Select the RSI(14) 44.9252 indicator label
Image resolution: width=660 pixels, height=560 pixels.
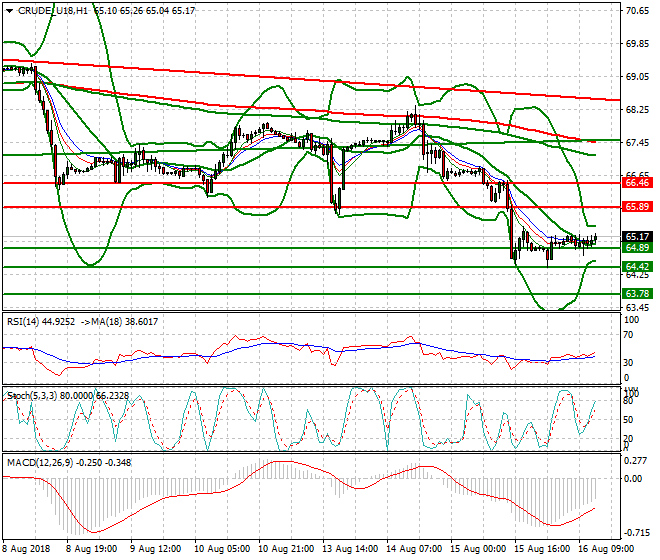click(x=41, y=322)
